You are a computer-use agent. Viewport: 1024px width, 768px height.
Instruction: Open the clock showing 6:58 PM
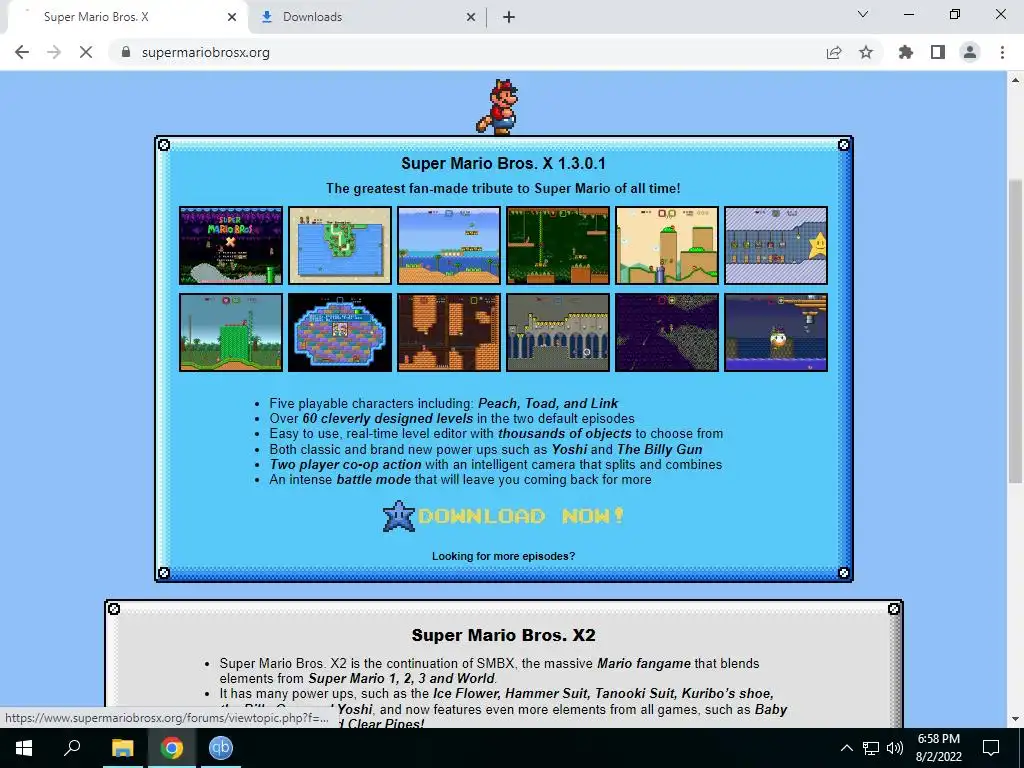click(938, 748)
